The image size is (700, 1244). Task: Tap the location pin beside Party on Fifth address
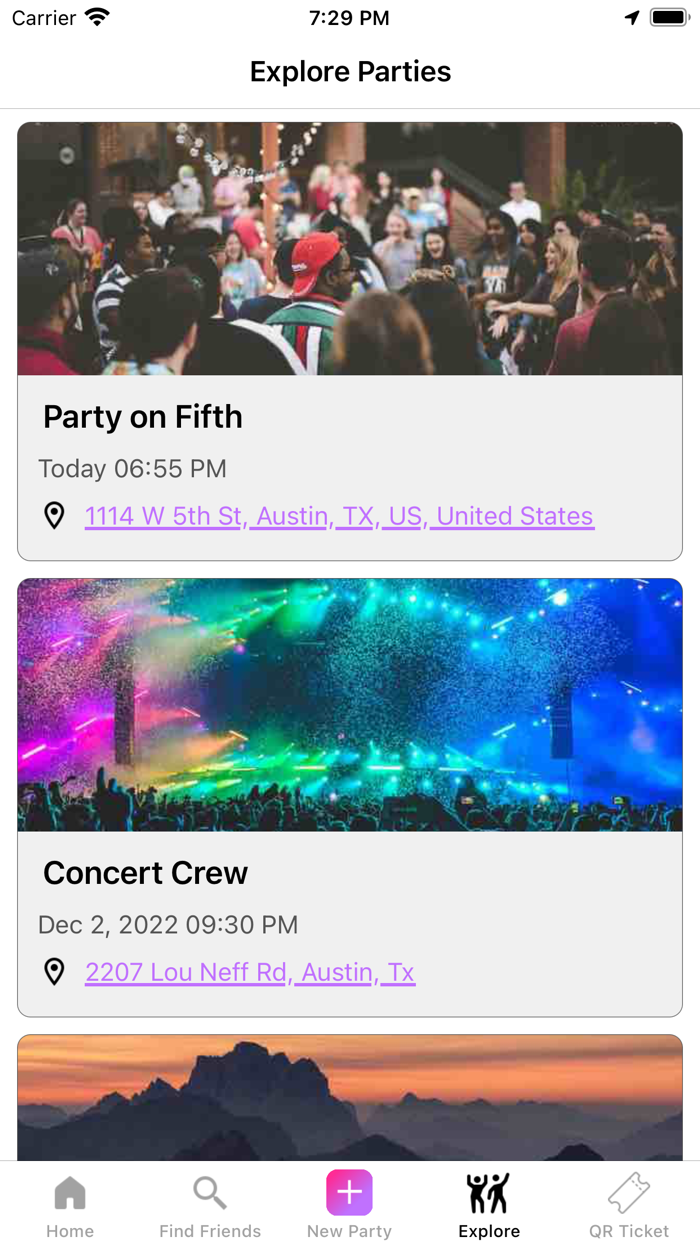tap(55, 516)
